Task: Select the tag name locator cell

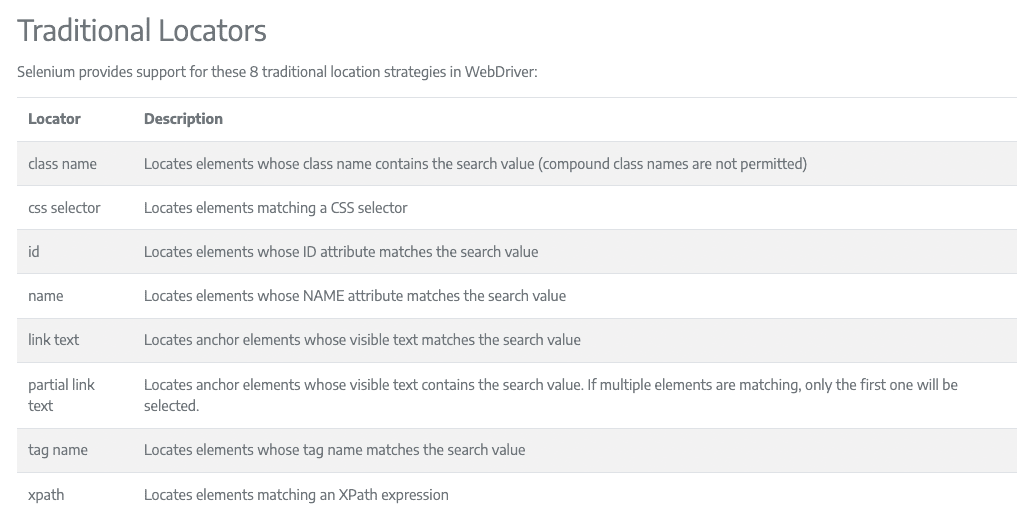Action: click(x=57, y=450)
